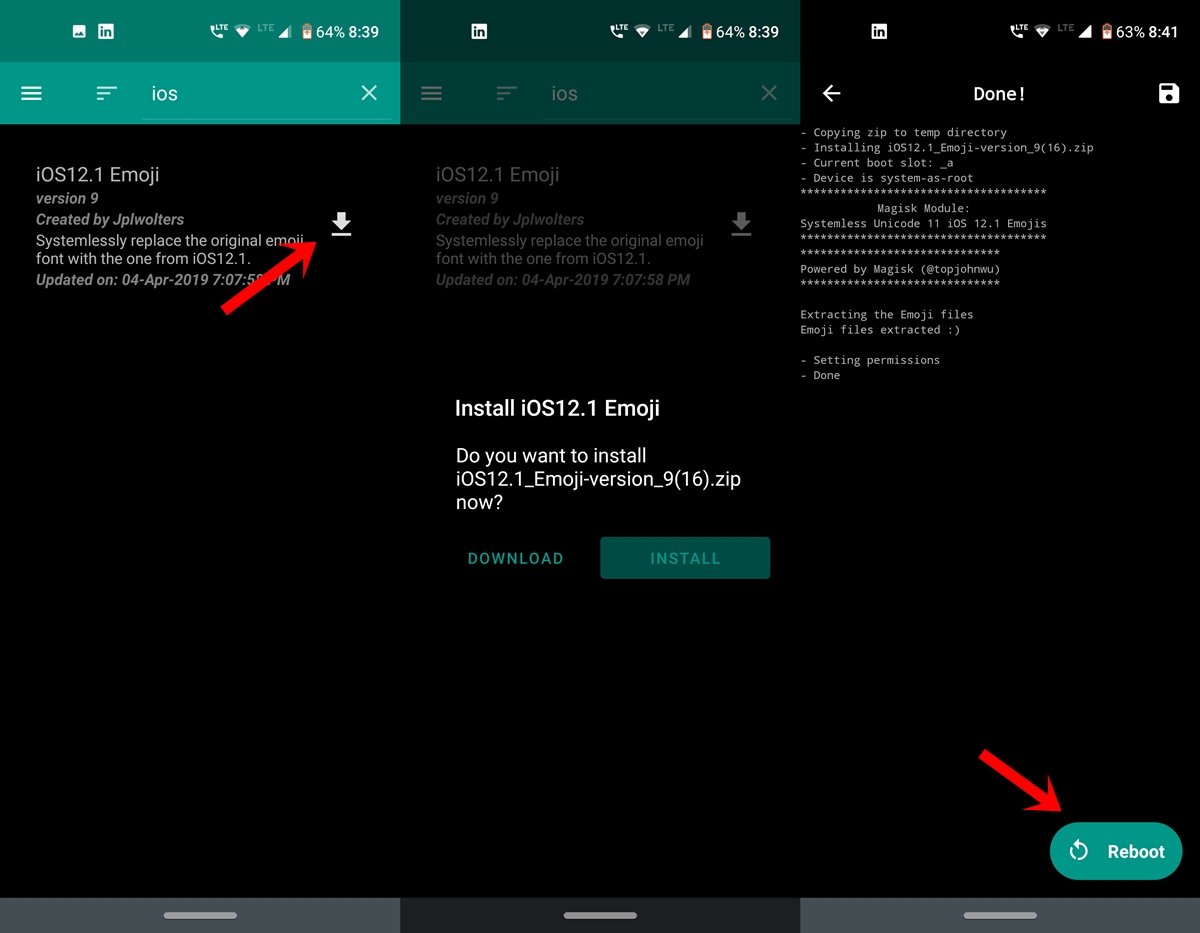Image resolution: width=1200 pixels, height=933 pixels.
Task: Tap home gesture pill in left screenshot
Action: click(200, 915)
